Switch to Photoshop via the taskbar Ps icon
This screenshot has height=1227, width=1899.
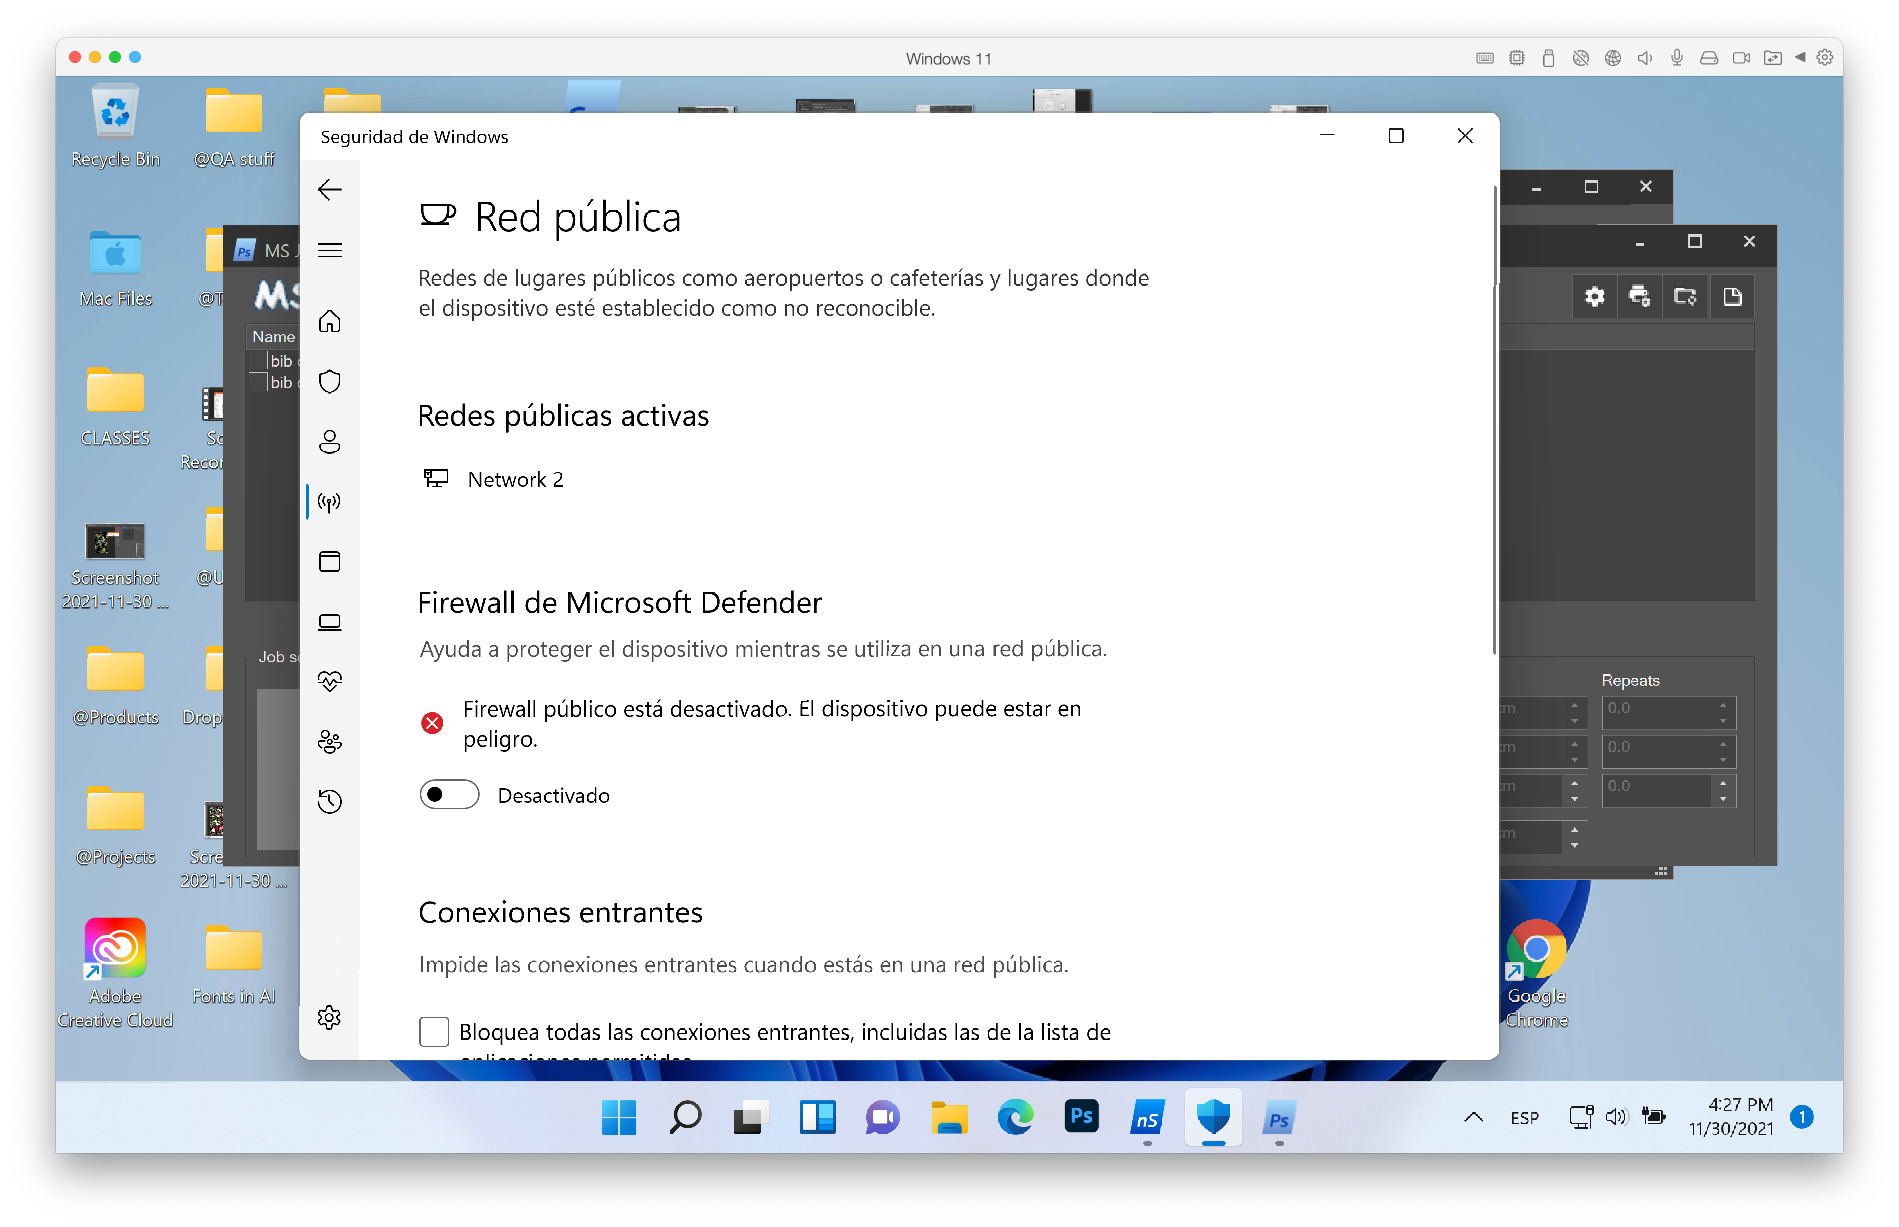point(1081,1117)
